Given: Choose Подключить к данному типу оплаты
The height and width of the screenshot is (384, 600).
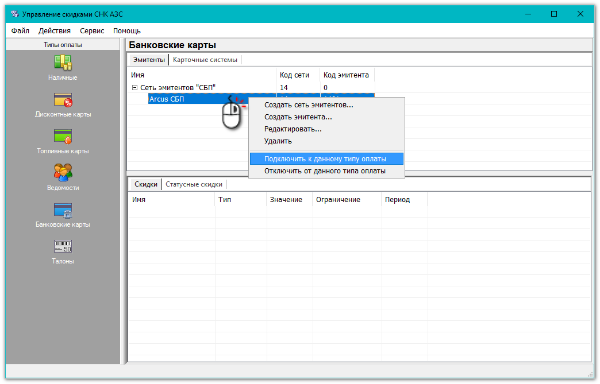Looking at the screenshot, I should (x=326, y=159).
